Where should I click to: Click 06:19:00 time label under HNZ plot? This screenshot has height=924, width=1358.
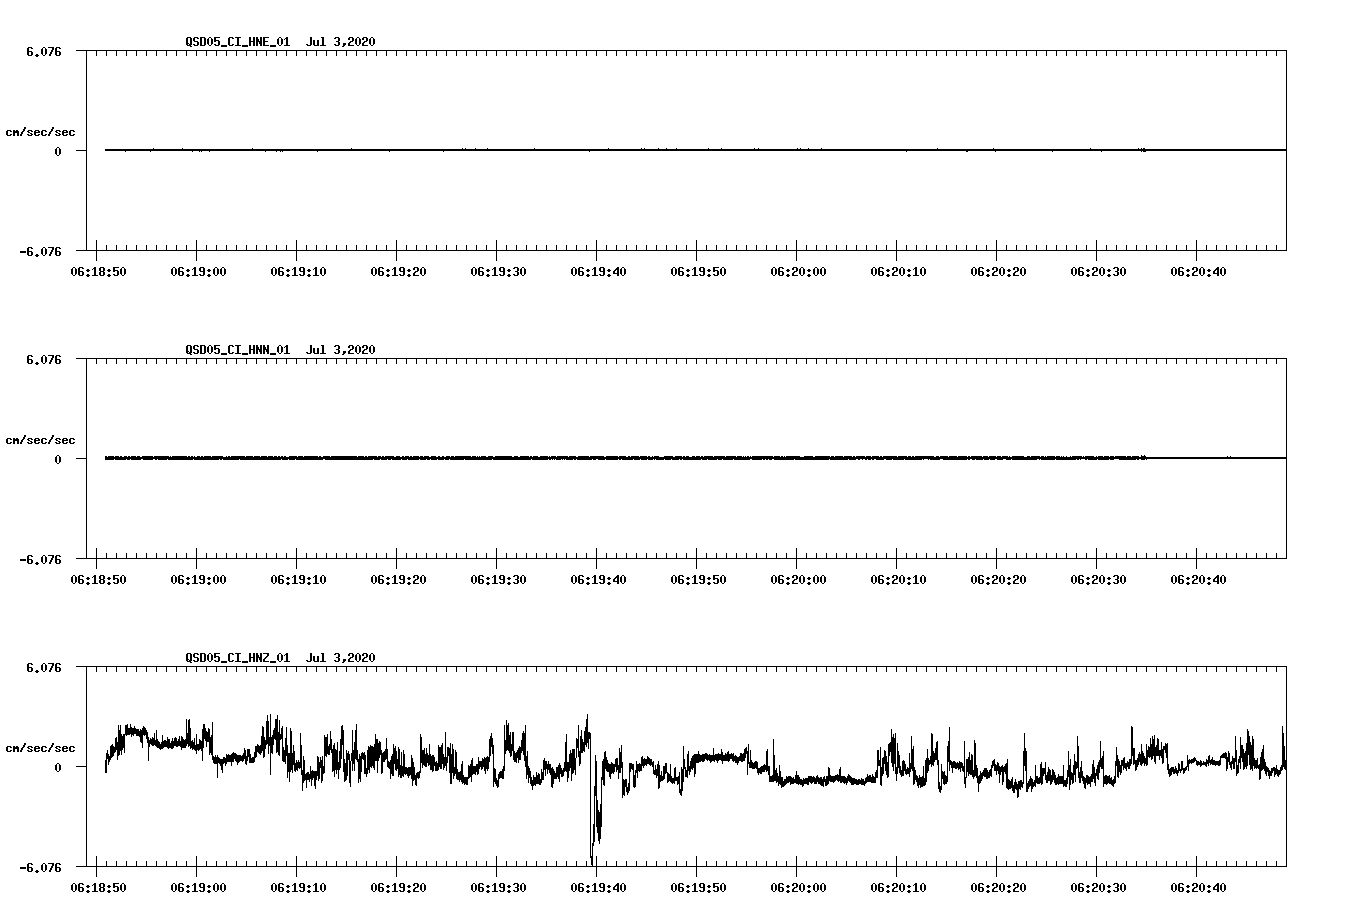(198, 887)
